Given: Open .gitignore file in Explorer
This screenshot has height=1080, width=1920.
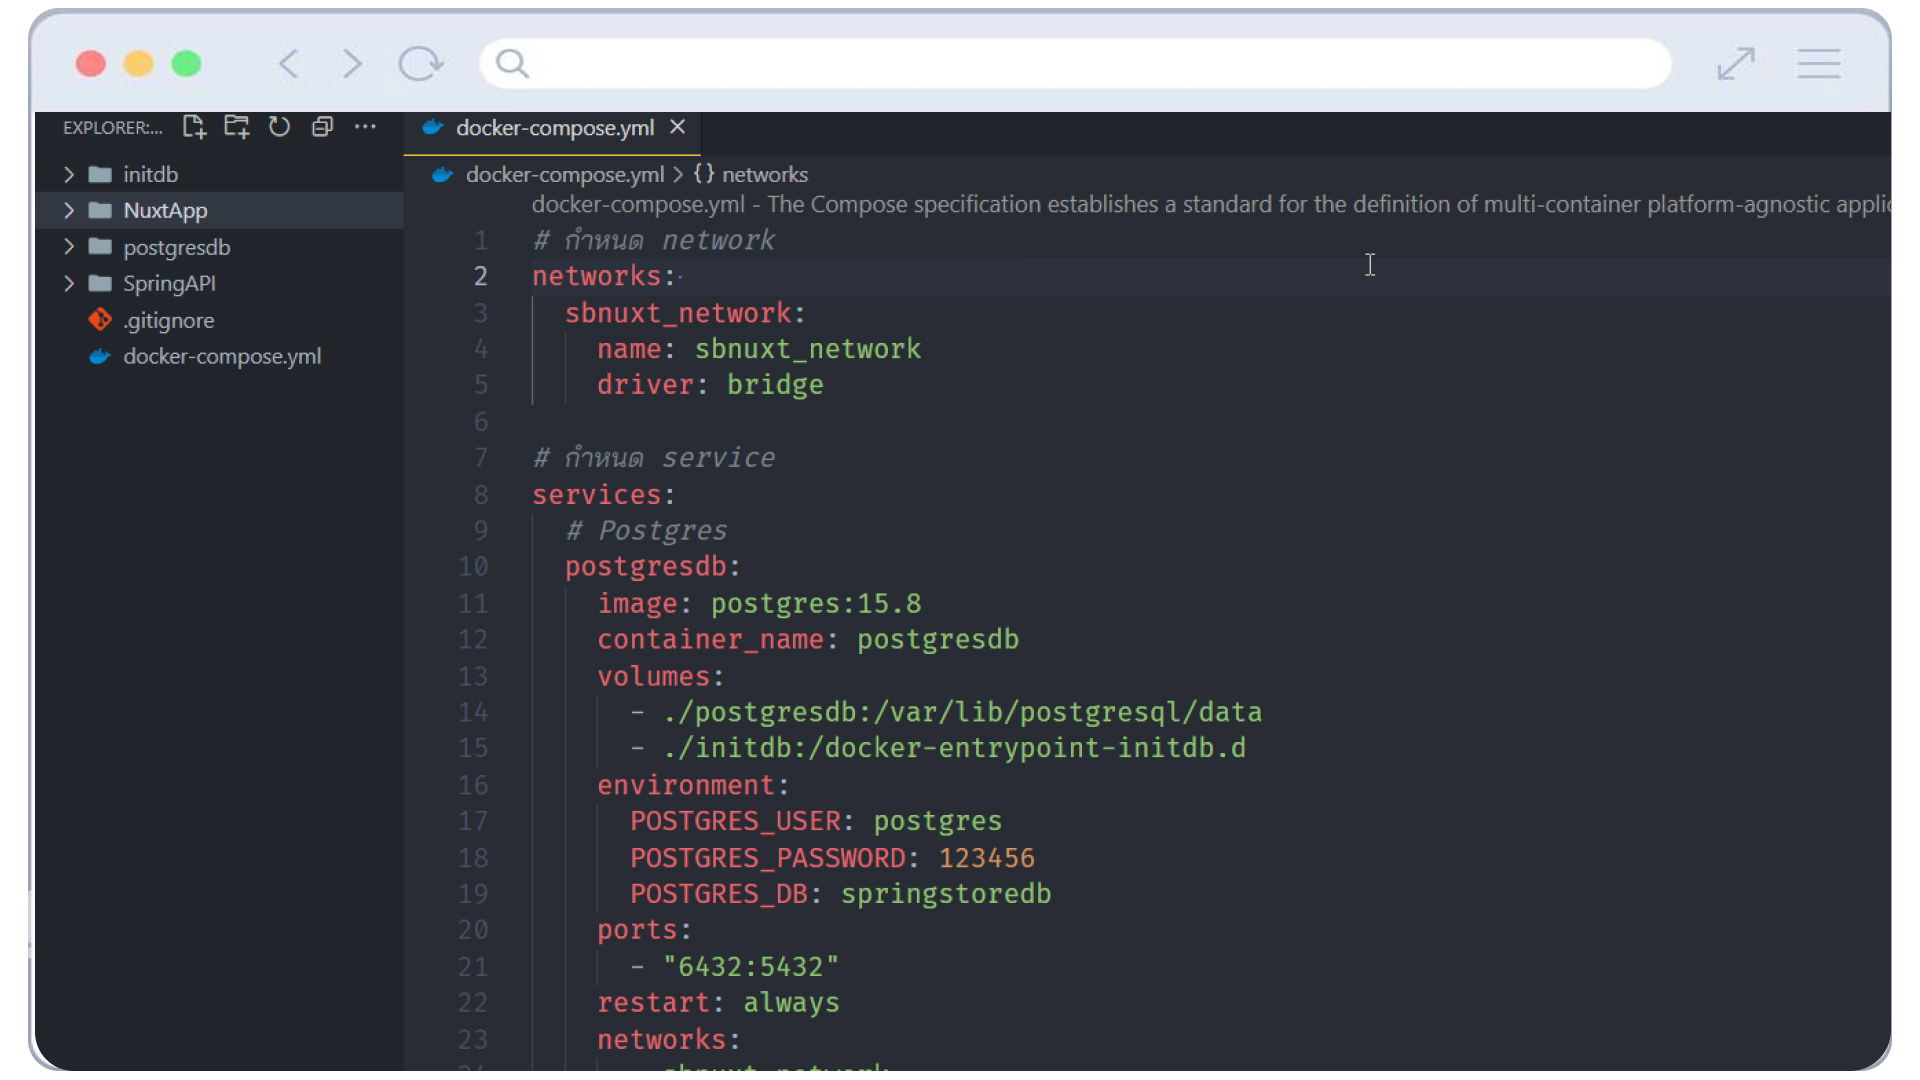Looking at the screenshot, I should [169, 320].
